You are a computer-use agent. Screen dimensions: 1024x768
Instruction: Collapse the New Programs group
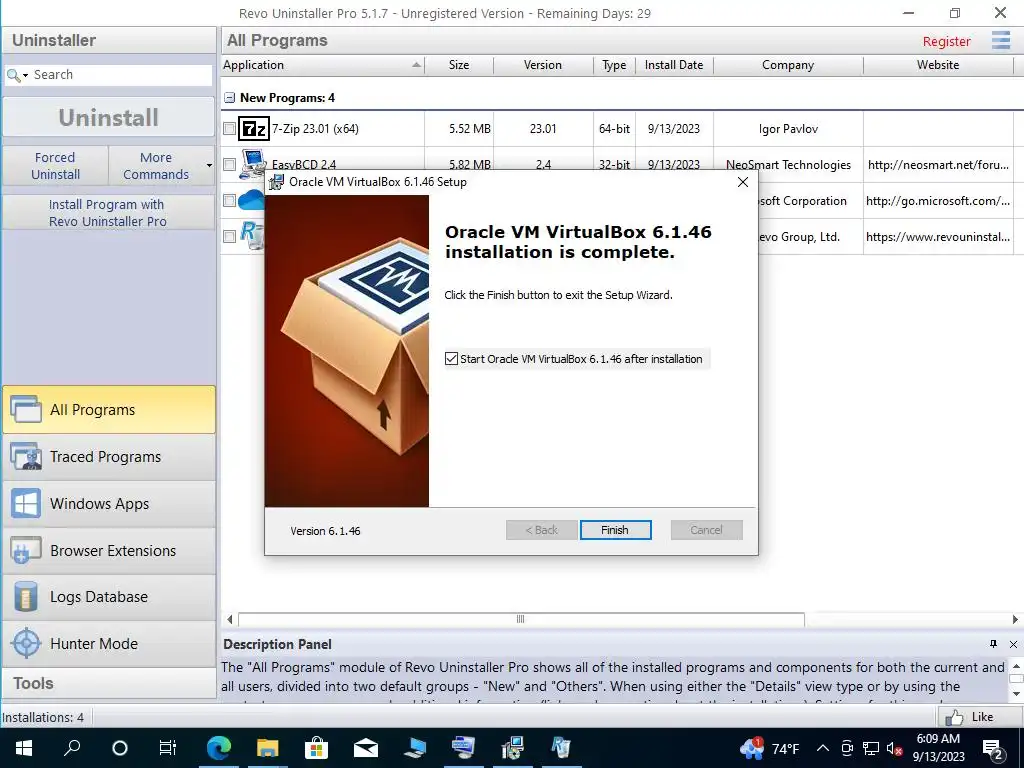pyautogui.click(x=229, y=98)
